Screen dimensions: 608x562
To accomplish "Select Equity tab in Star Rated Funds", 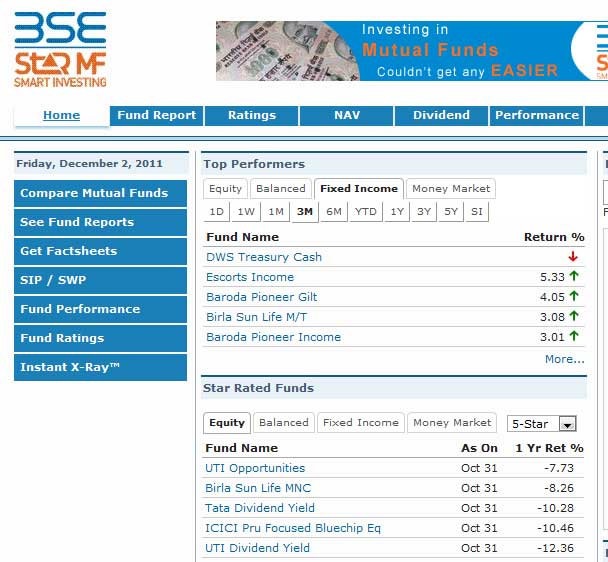I will [x=227, y=423].
